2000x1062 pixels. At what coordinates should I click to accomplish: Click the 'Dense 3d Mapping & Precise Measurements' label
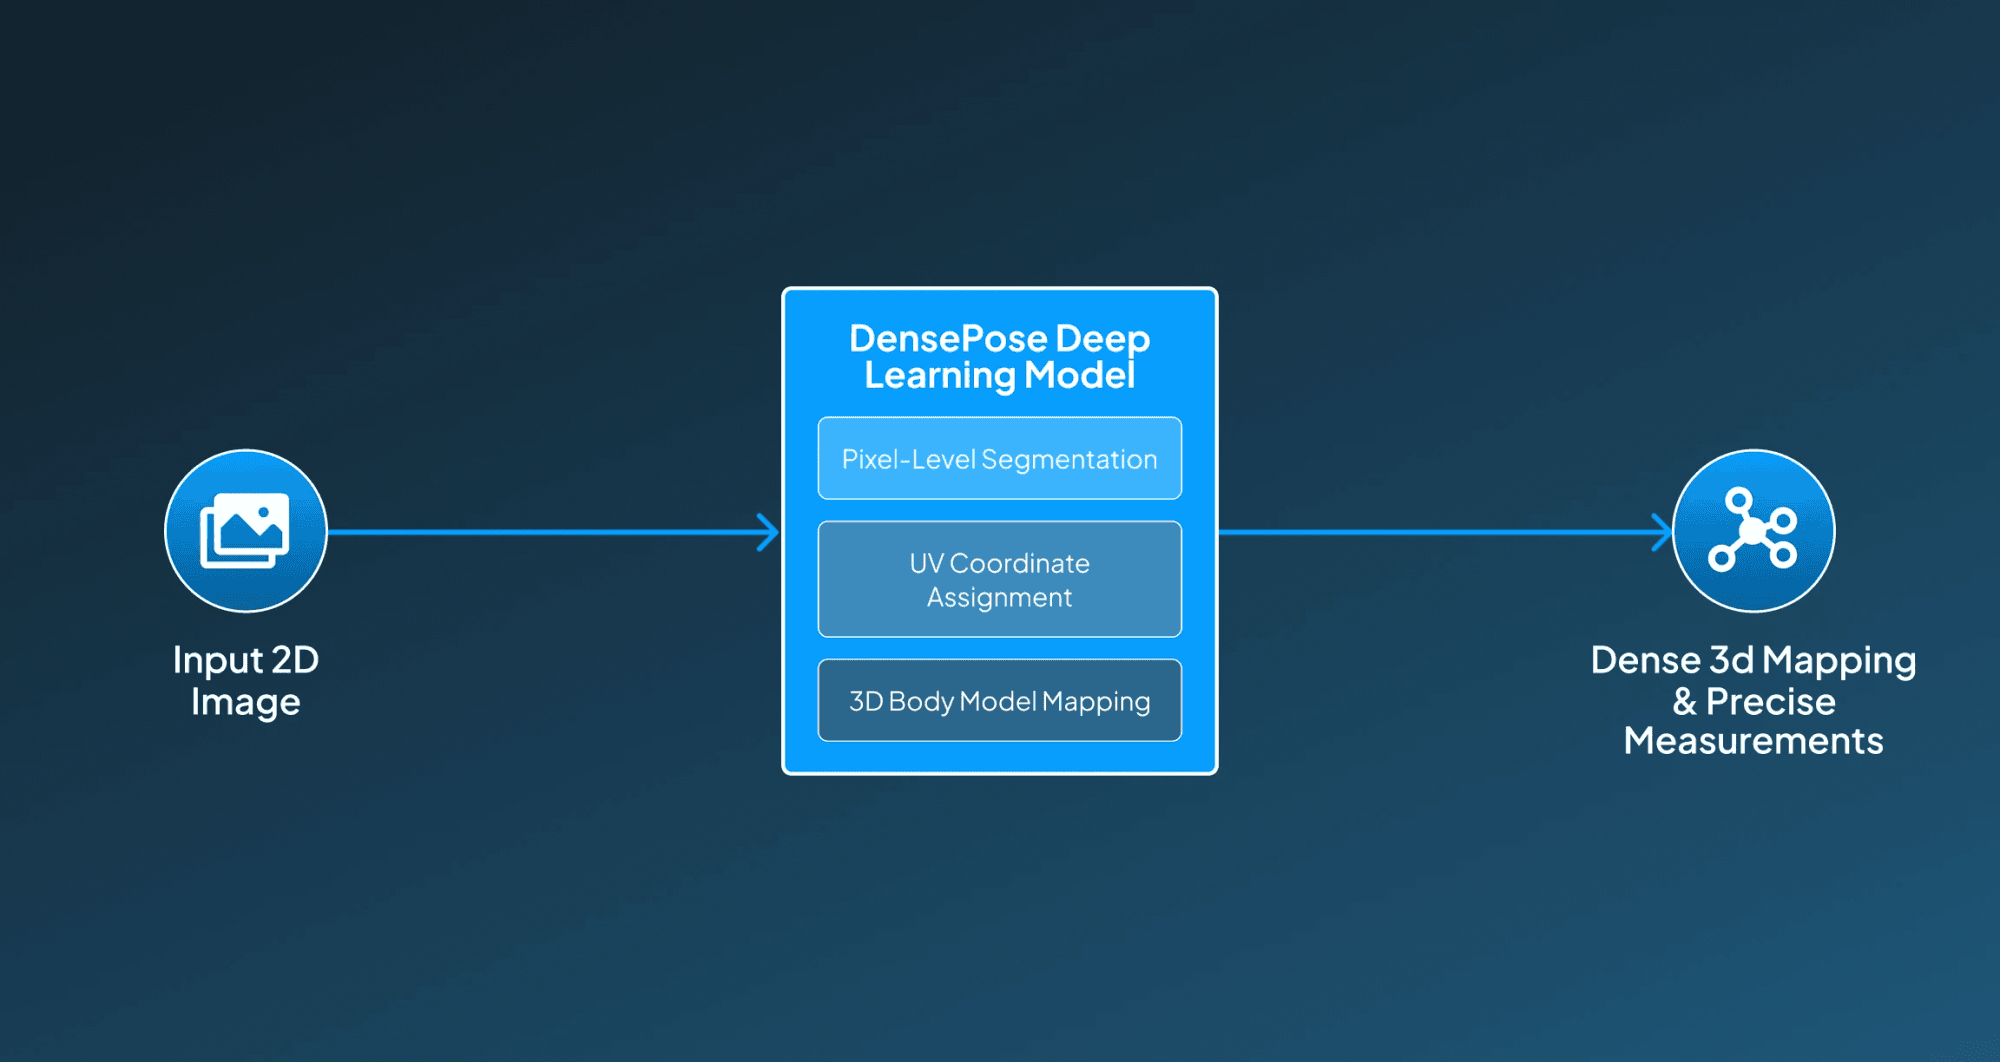1753,700
